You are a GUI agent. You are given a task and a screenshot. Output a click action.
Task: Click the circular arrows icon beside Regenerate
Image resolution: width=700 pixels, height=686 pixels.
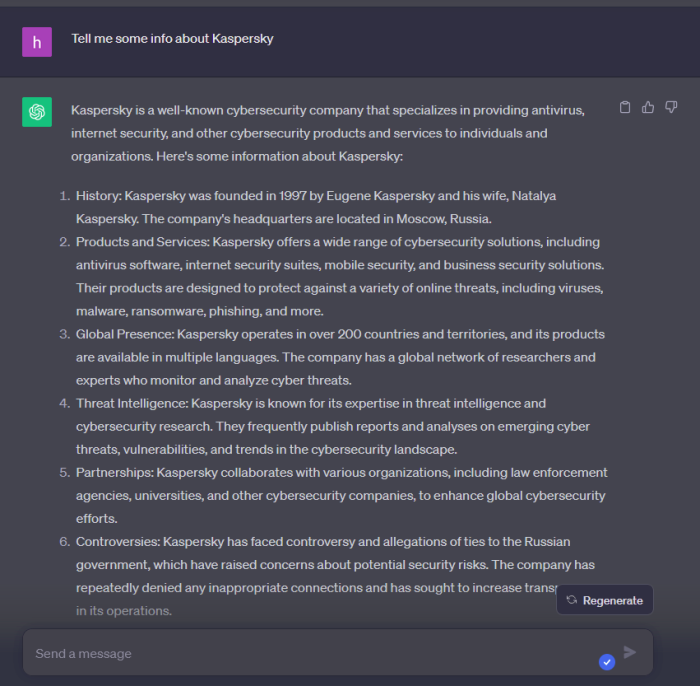571,600
